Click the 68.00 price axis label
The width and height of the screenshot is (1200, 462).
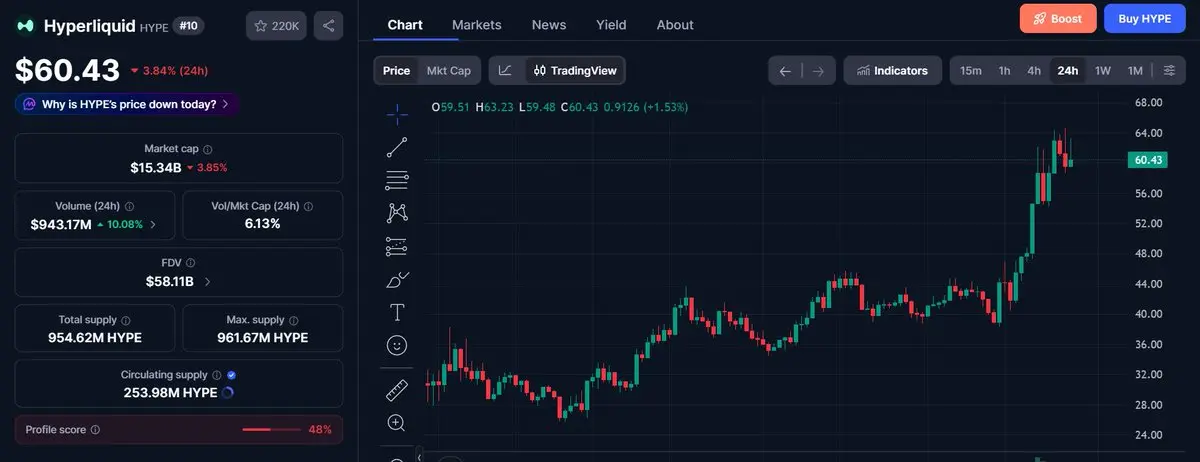[1148, 103]
